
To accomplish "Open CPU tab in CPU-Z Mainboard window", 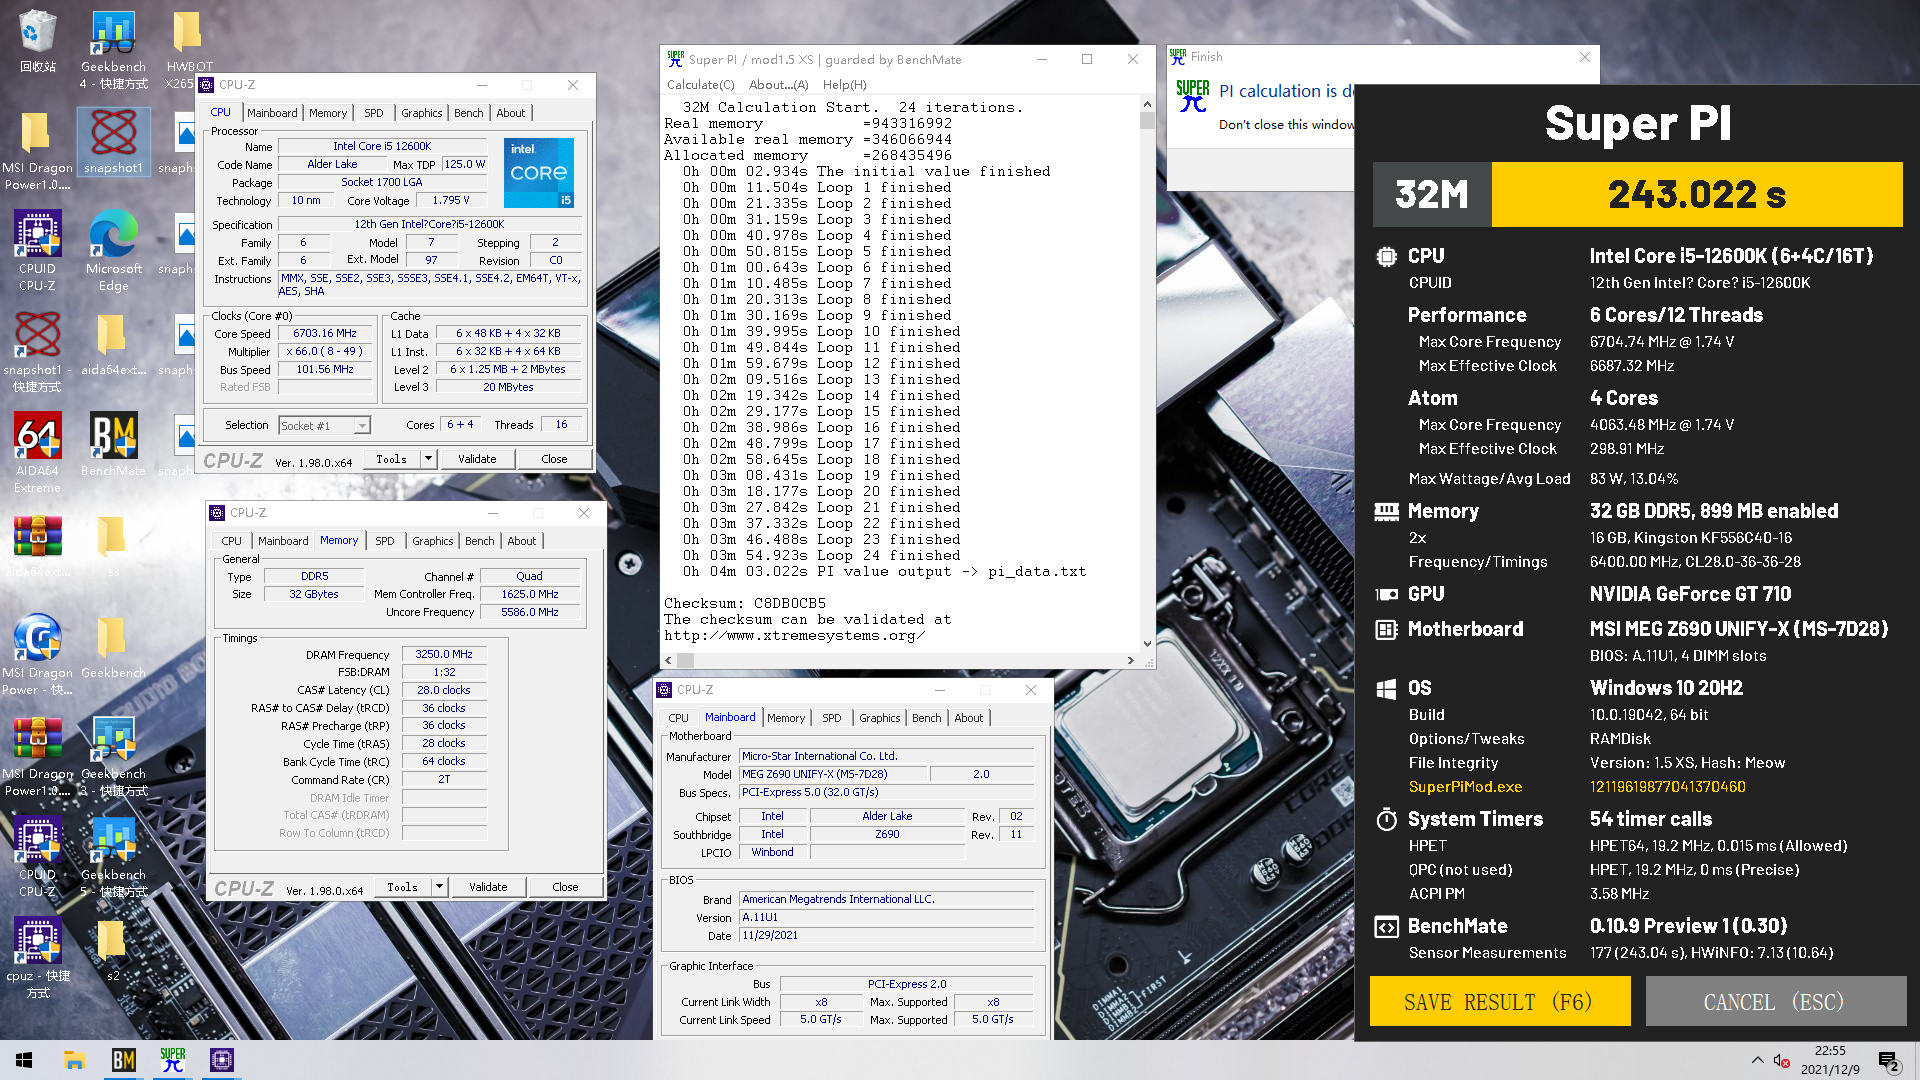I will (678, 718).
